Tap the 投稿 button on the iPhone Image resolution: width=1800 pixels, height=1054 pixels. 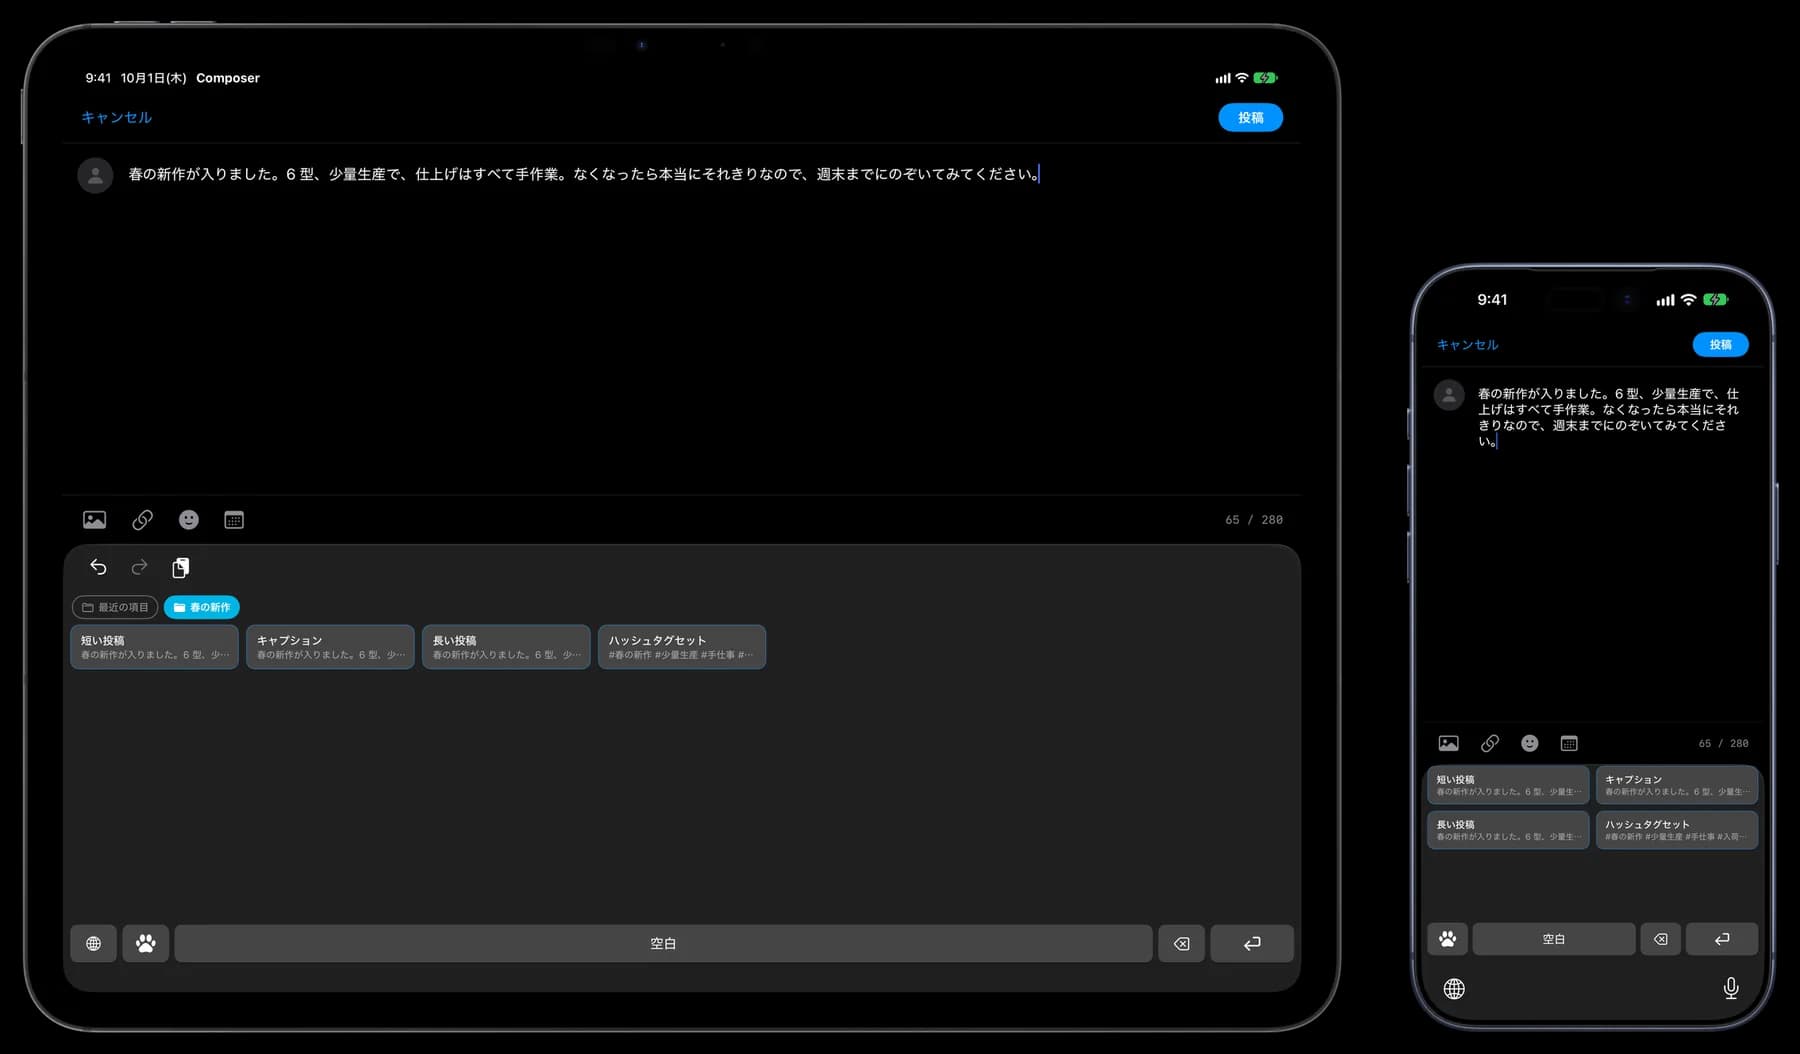click(1720, 344)
